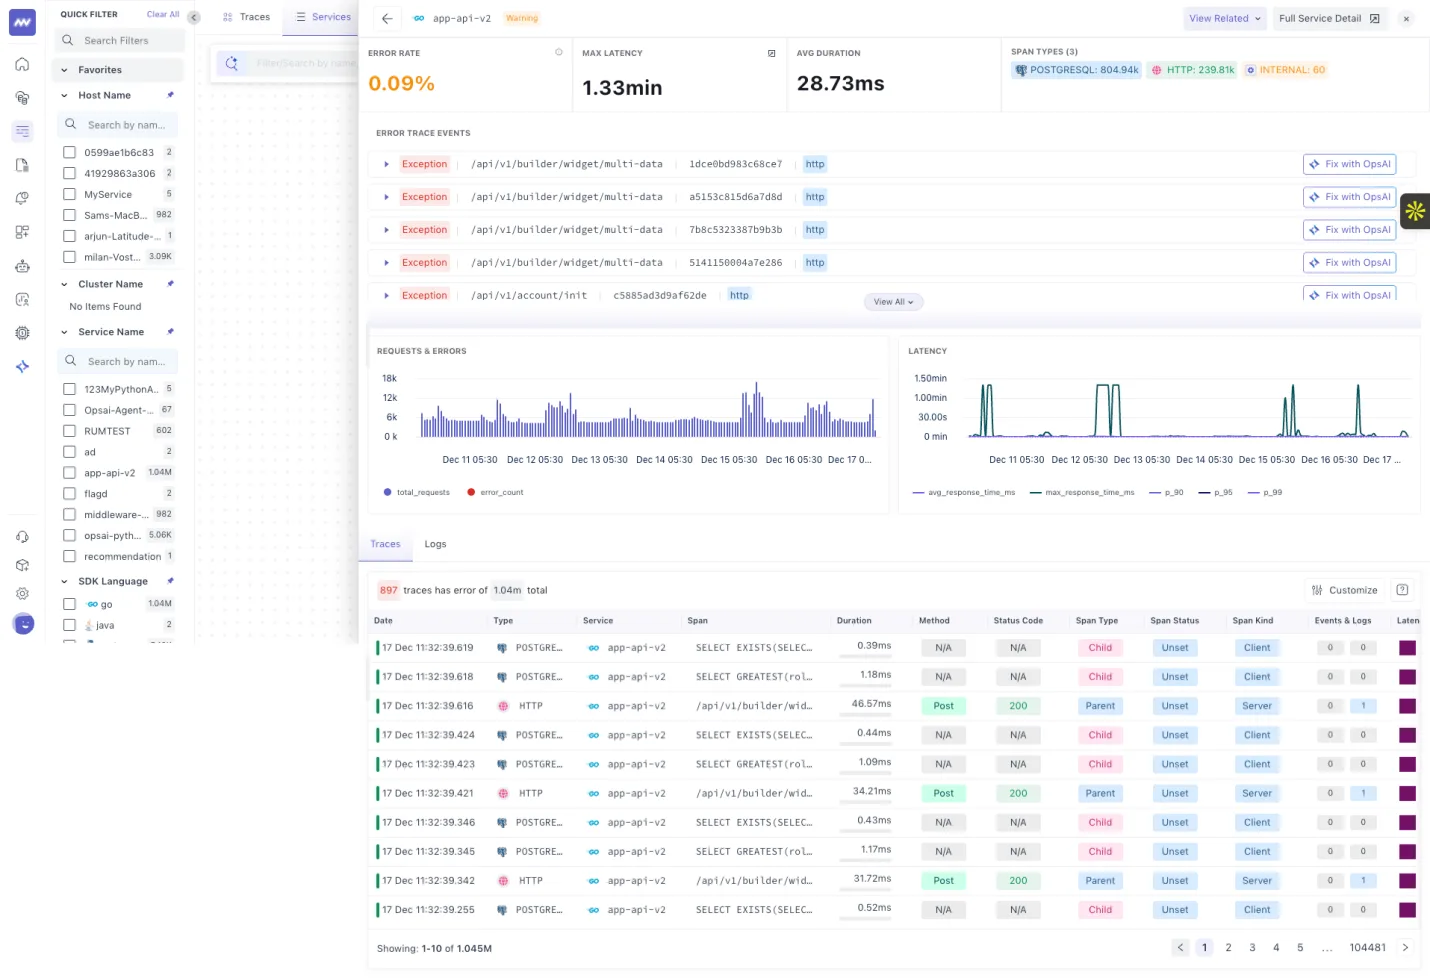
Task: Expand the View All error events dropdown
Action: pyautogui.click(x=893, y=302)
